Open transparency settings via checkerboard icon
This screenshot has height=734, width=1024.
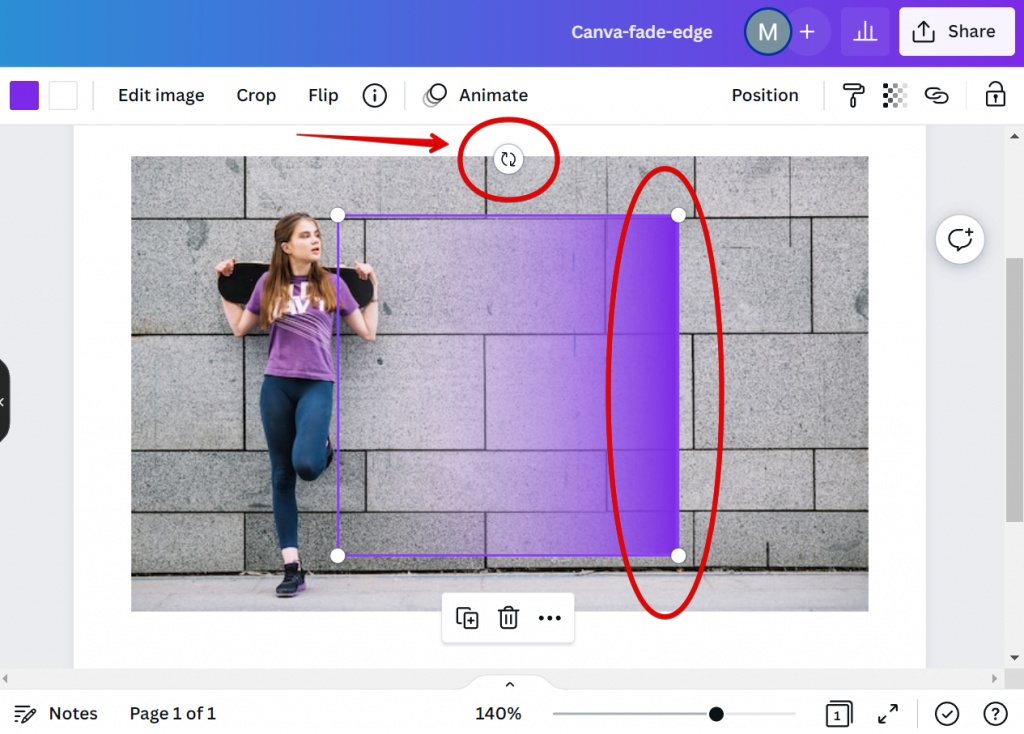click(x=894, y=95)
